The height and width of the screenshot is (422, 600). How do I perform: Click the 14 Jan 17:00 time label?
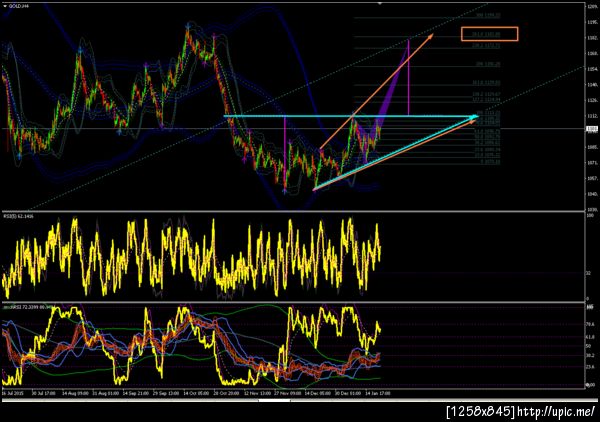[378, 393]
